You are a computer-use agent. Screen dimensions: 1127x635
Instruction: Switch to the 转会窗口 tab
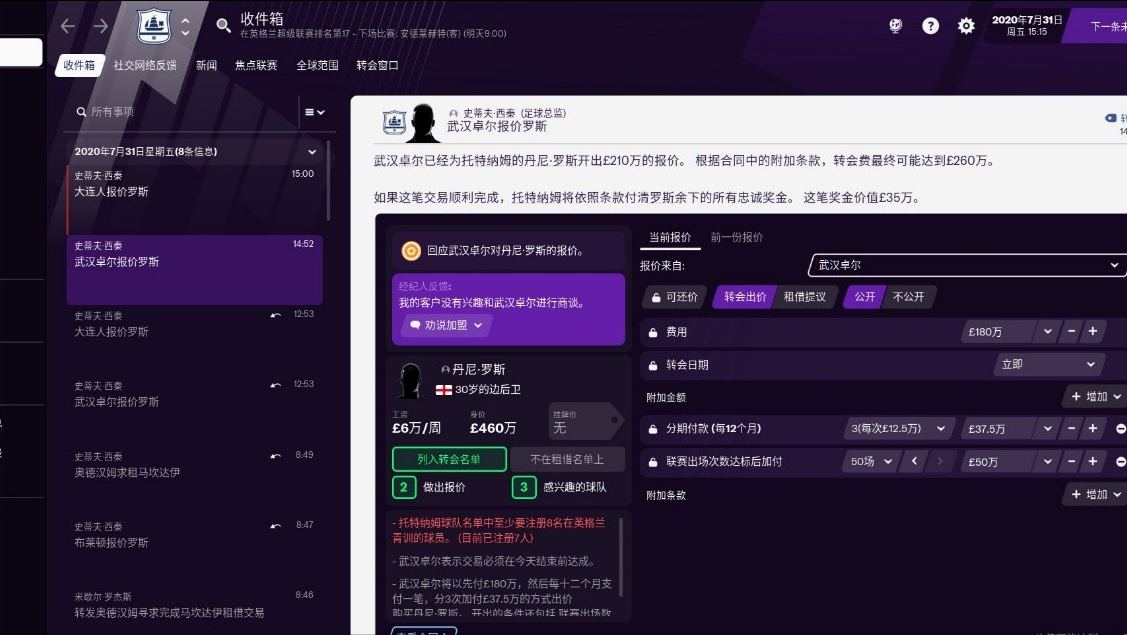click(x=377, y=65)
